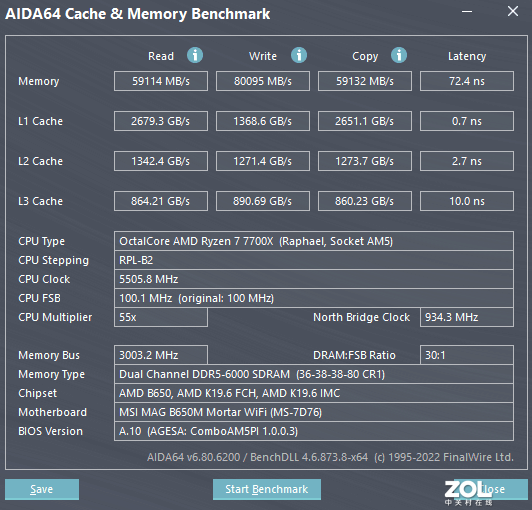532x510 pixels.
Task: Click the Save button
Action: click(42, 489)
